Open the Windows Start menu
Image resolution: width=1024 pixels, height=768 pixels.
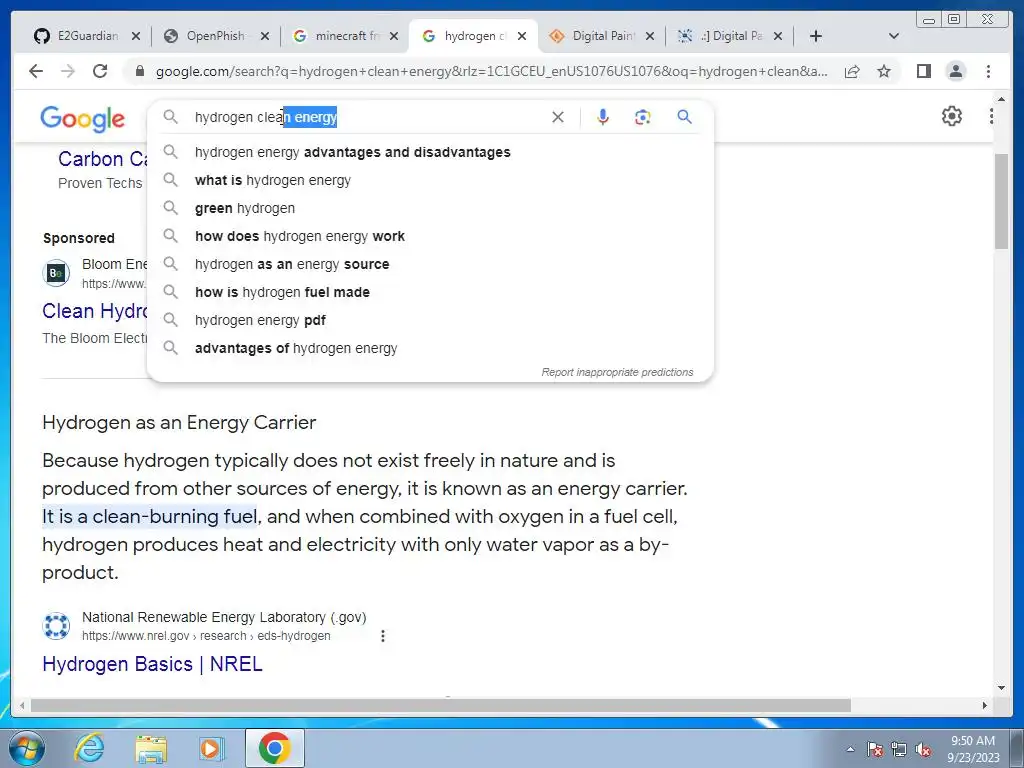point(26,748)
